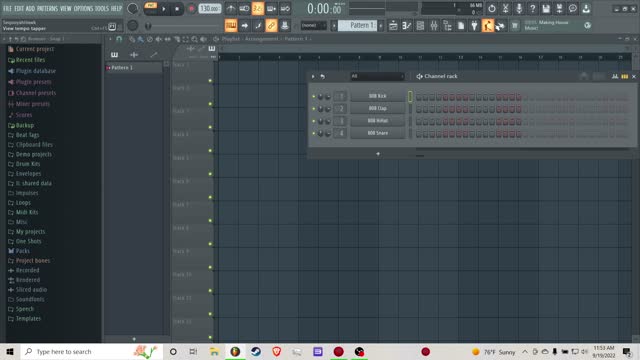This screenshot has height=360, width=640.
Task: Open the Piano roll view icon
Action: 407,25
